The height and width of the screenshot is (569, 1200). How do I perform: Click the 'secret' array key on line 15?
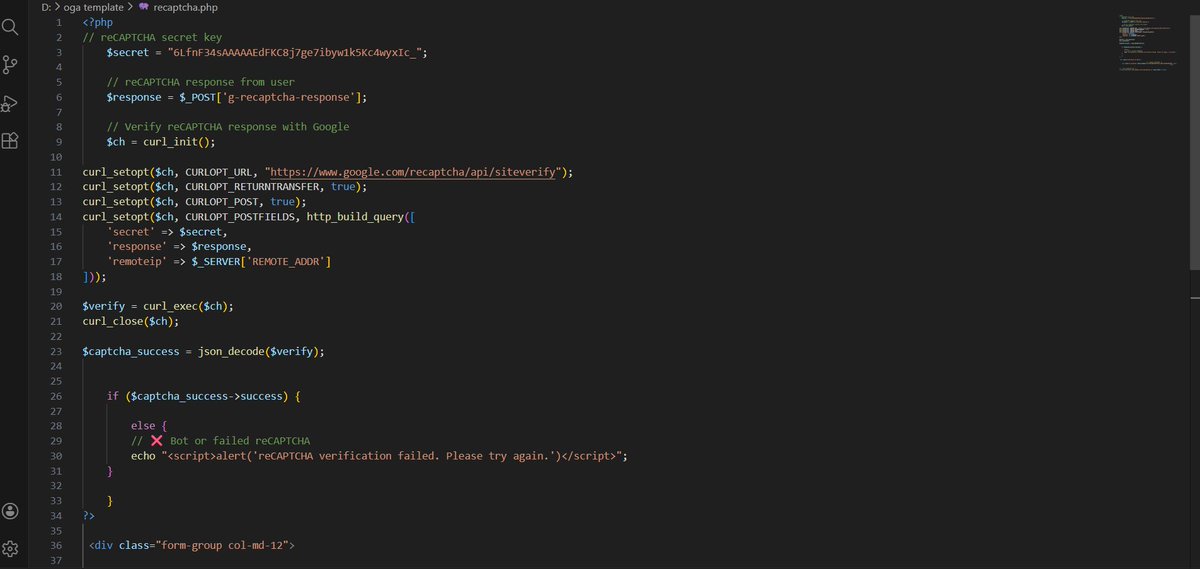tap(130, 232)
